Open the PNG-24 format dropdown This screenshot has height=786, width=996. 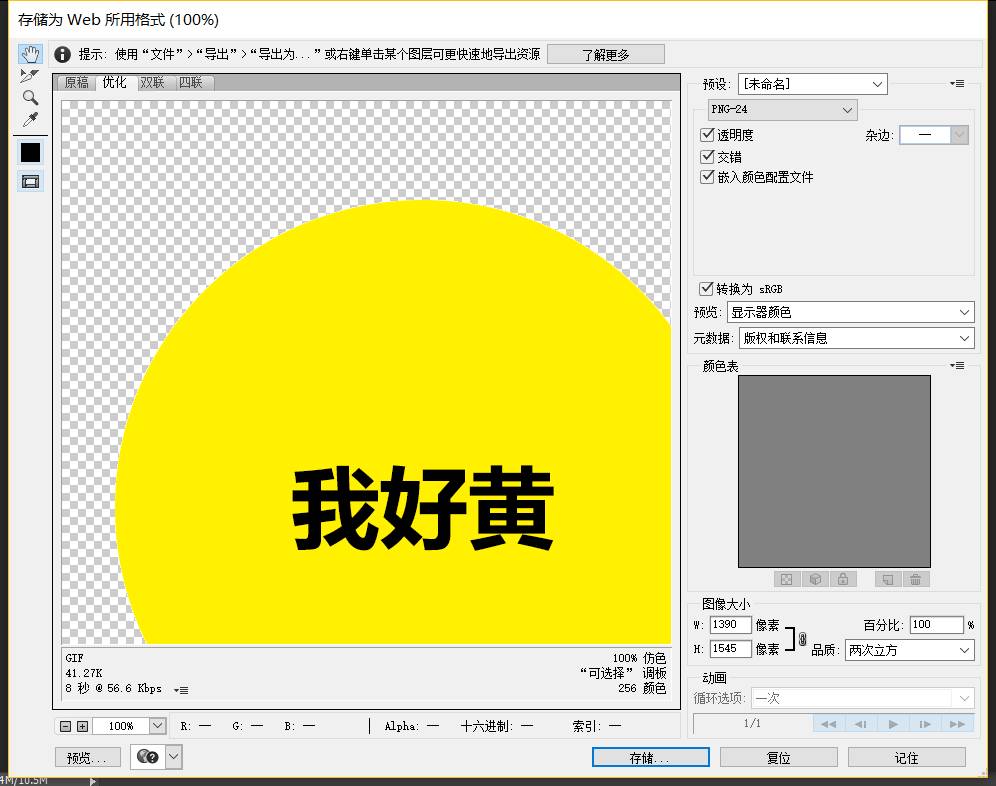[x=783, y=109]
